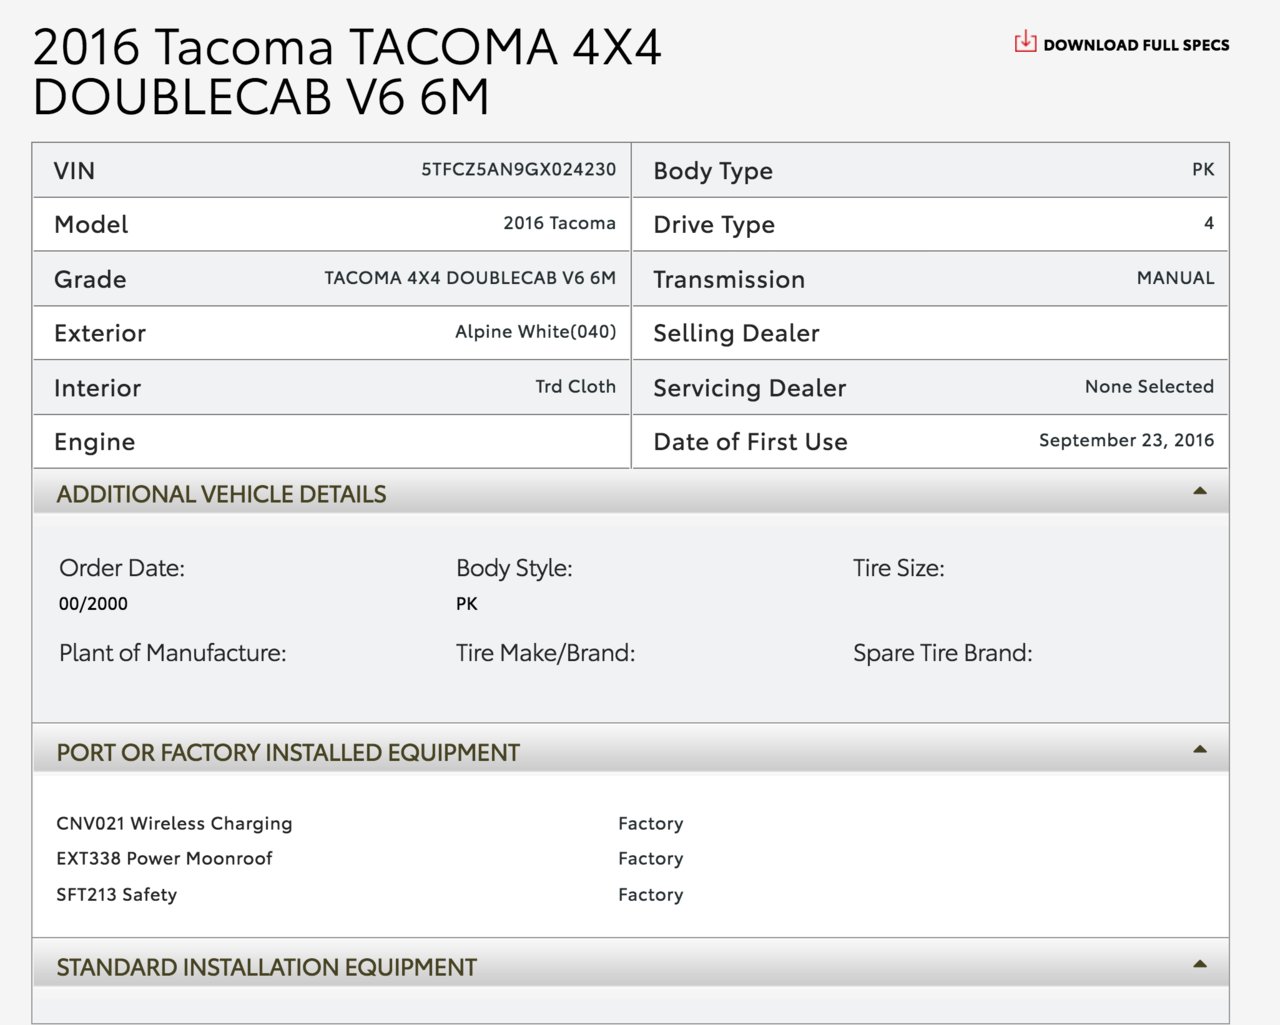Image resolution: width=1280 pixels, height=1025 pixels.
Task: Click the Transmission row label
Action: (x=729, y=280)
